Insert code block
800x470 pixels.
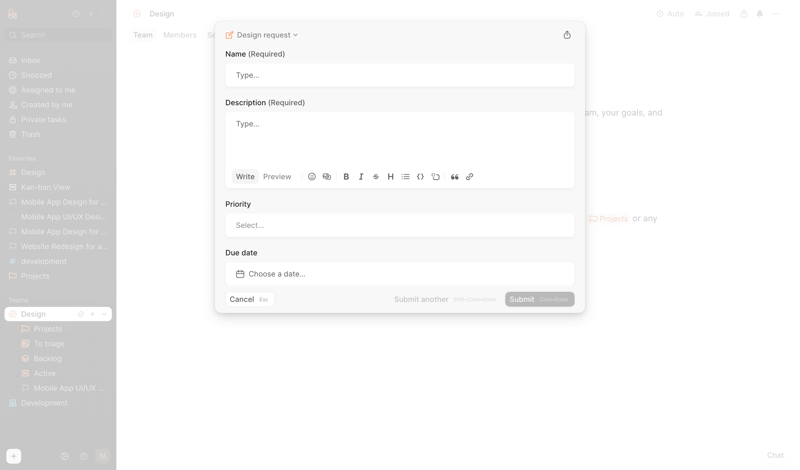coord(420,177)
